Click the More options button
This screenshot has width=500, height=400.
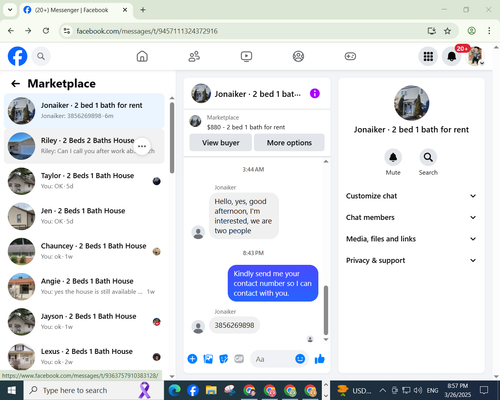coord(289,143)
